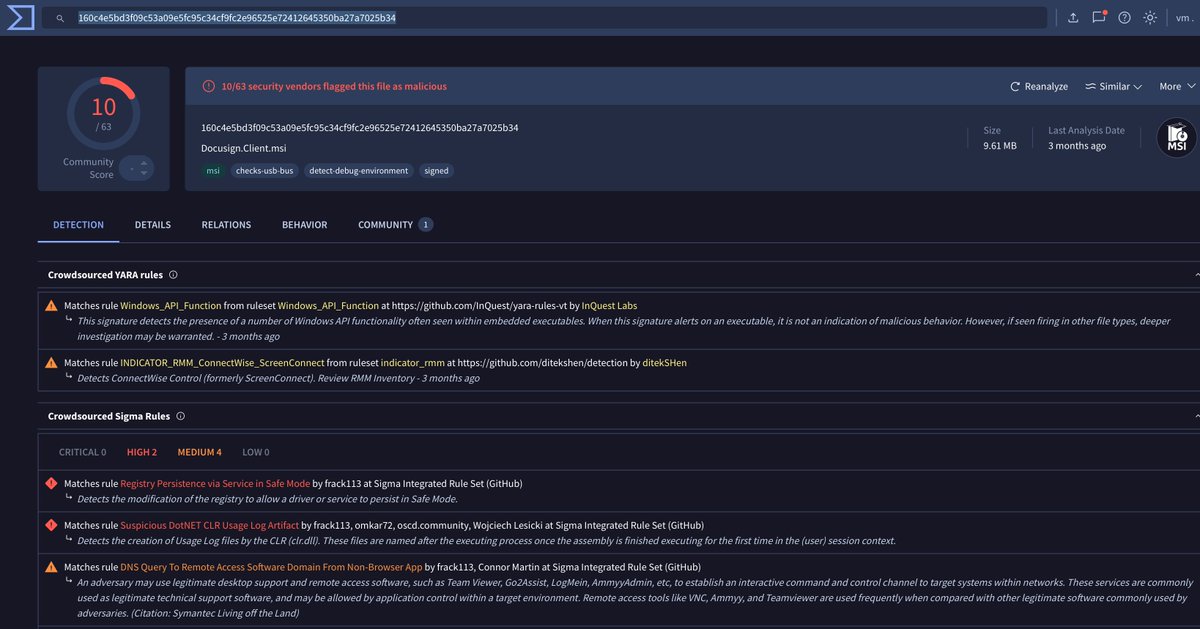Image resolution: width=1200 pixels, height=629 pixels.
Task: Click the '3 months ago' last analysis date
Action: 1077,146
